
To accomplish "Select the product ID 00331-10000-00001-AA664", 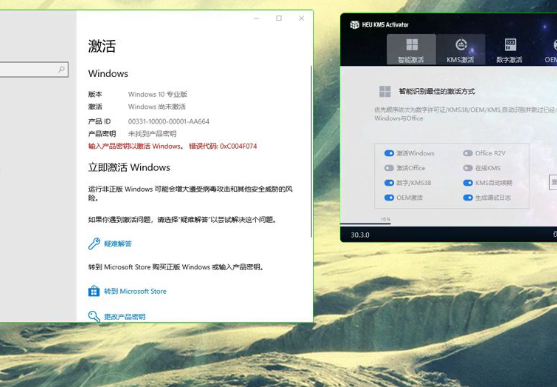I will click(x=169, y=122).
